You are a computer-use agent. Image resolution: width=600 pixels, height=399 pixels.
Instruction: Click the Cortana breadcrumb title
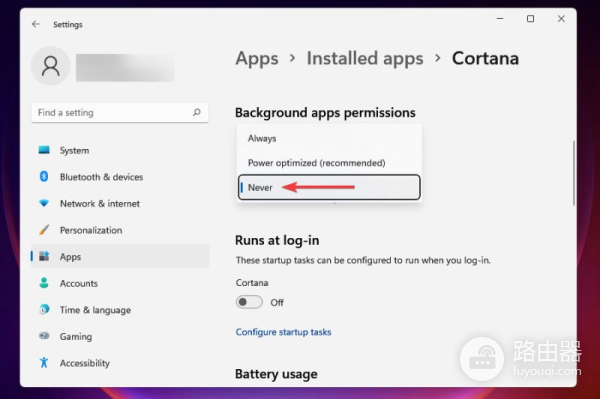pos(485,58)
